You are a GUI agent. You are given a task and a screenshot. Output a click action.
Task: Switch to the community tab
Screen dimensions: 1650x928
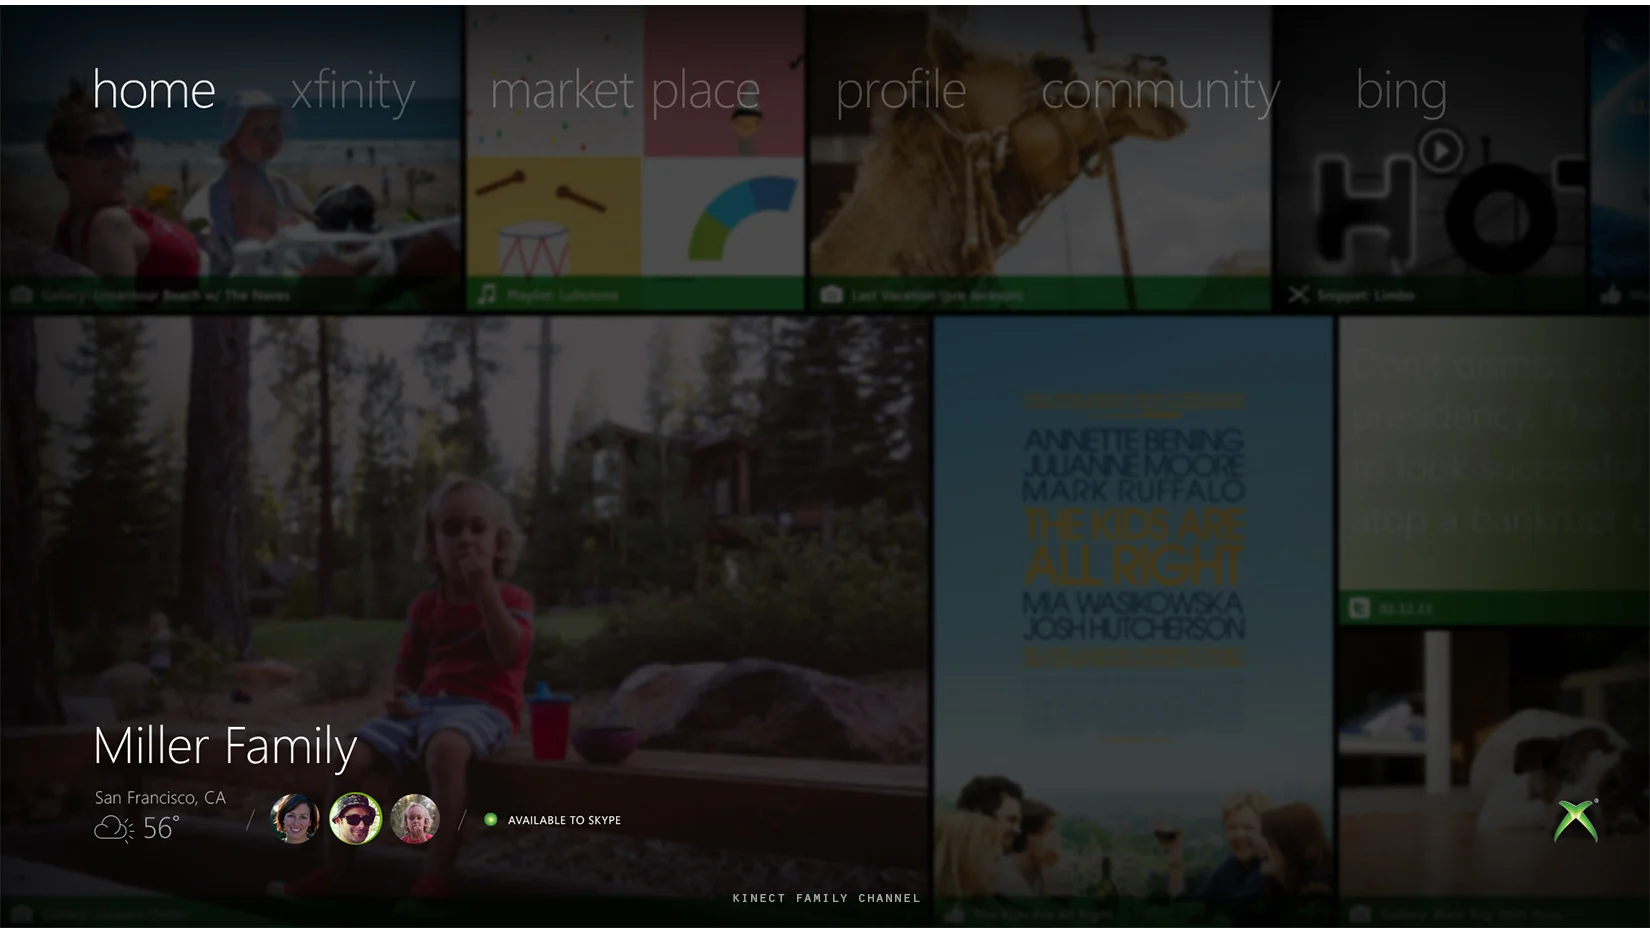click(x=1160, y=92)
